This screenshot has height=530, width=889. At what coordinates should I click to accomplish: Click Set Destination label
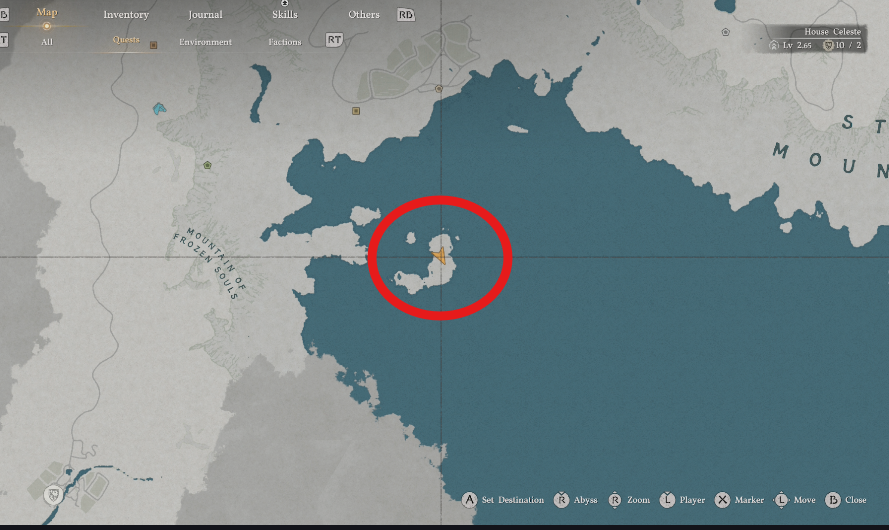[x=513, y=500]
